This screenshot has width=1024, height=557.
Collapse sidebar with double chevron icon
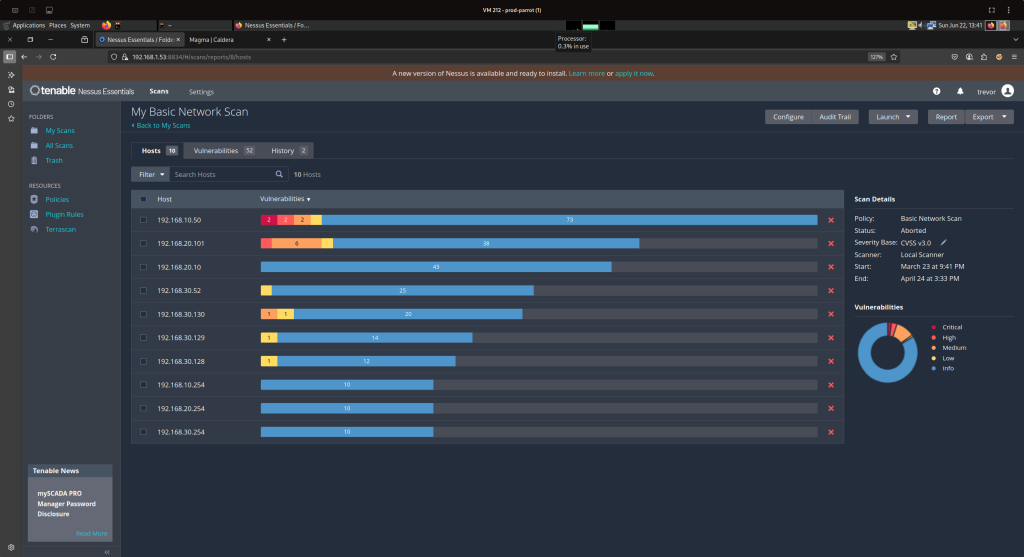[x=107, y=552]
